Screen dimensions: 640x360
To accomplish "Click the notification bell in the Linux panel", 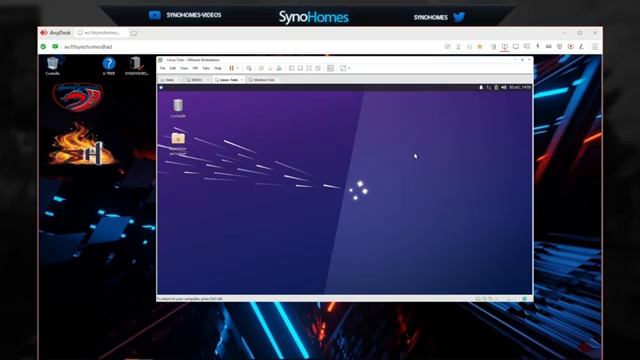I will point(481,87).
